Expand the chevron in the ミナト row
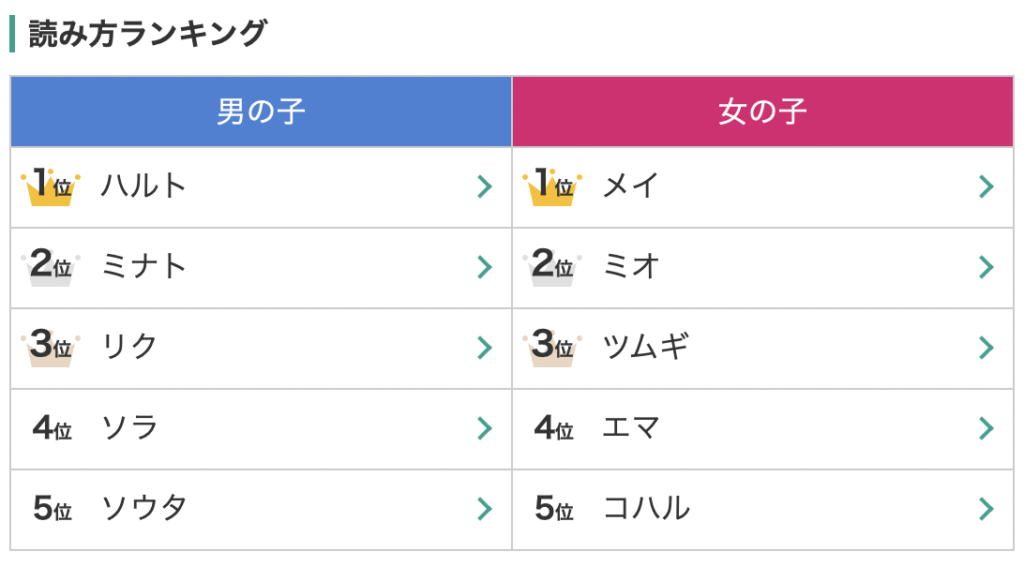The image size is (1024, 566). click(485, 267)
